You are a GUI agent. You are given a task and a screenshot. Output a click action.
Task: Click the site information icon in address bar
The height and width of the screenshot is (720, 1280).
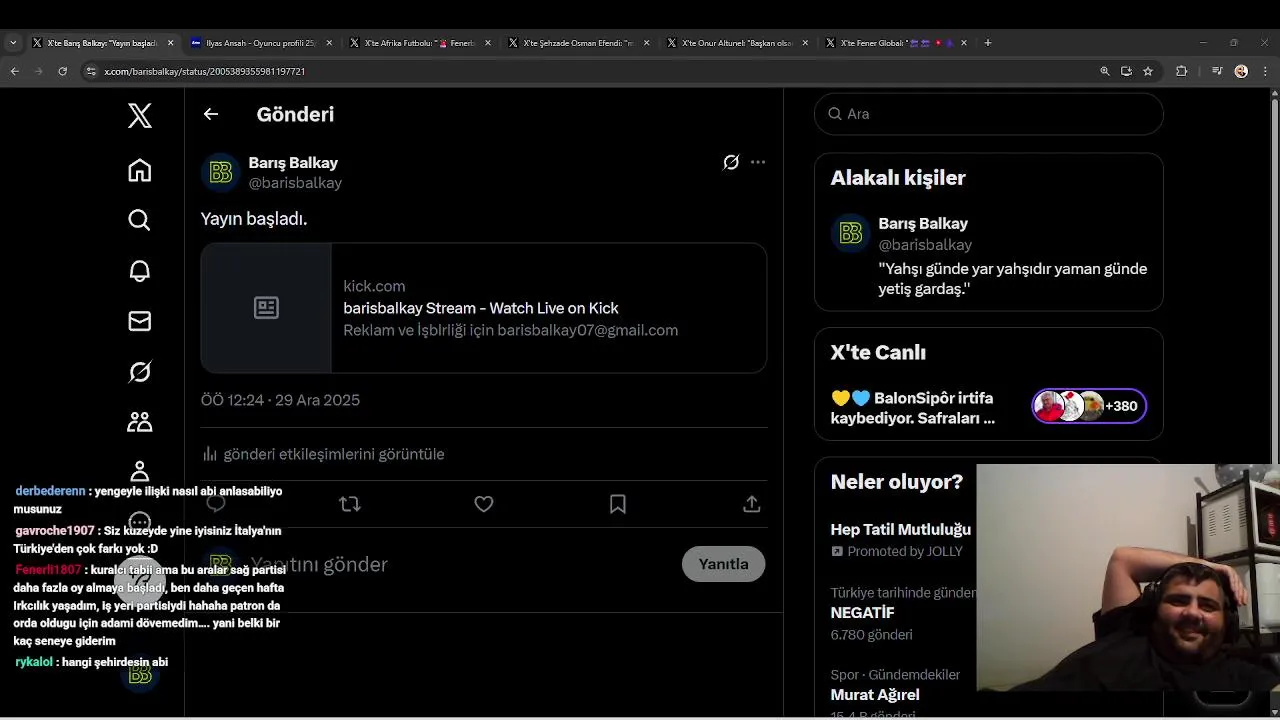pos(91,71)
